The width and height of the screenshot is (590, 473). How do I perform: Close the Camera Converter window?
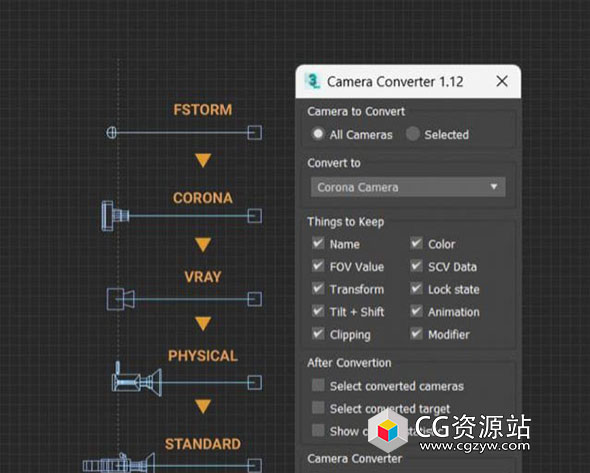click(502, 81)
